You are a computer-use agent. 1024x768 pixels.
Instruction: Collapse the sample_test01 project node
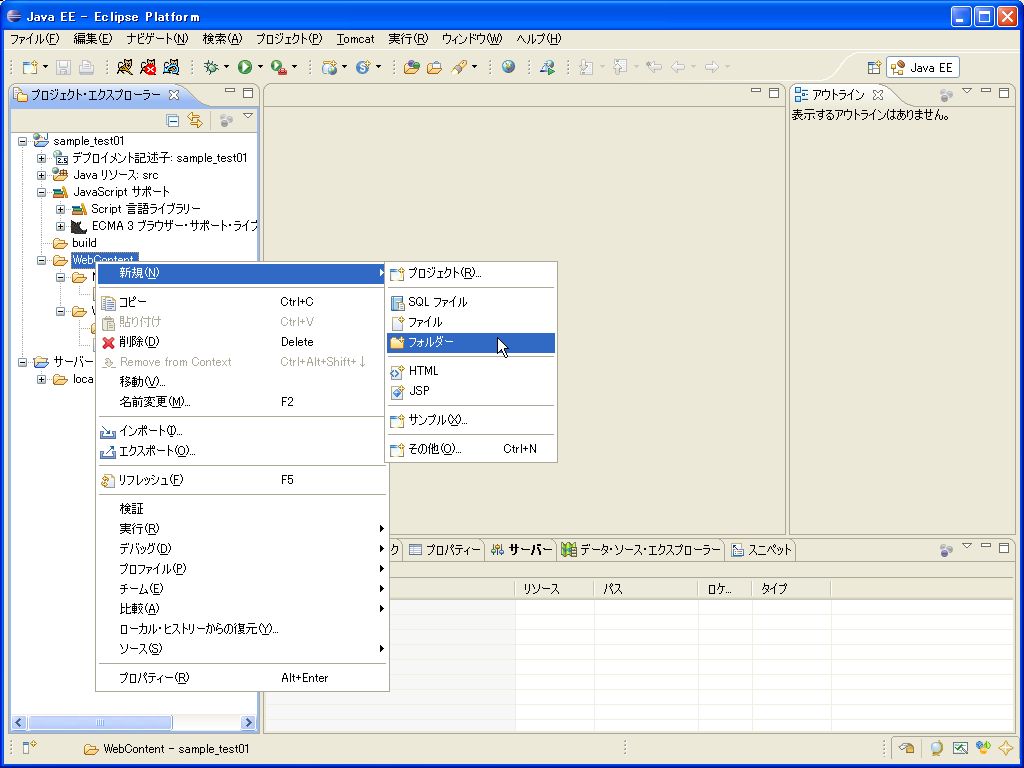pyautogui.click(x=22, y=141)
